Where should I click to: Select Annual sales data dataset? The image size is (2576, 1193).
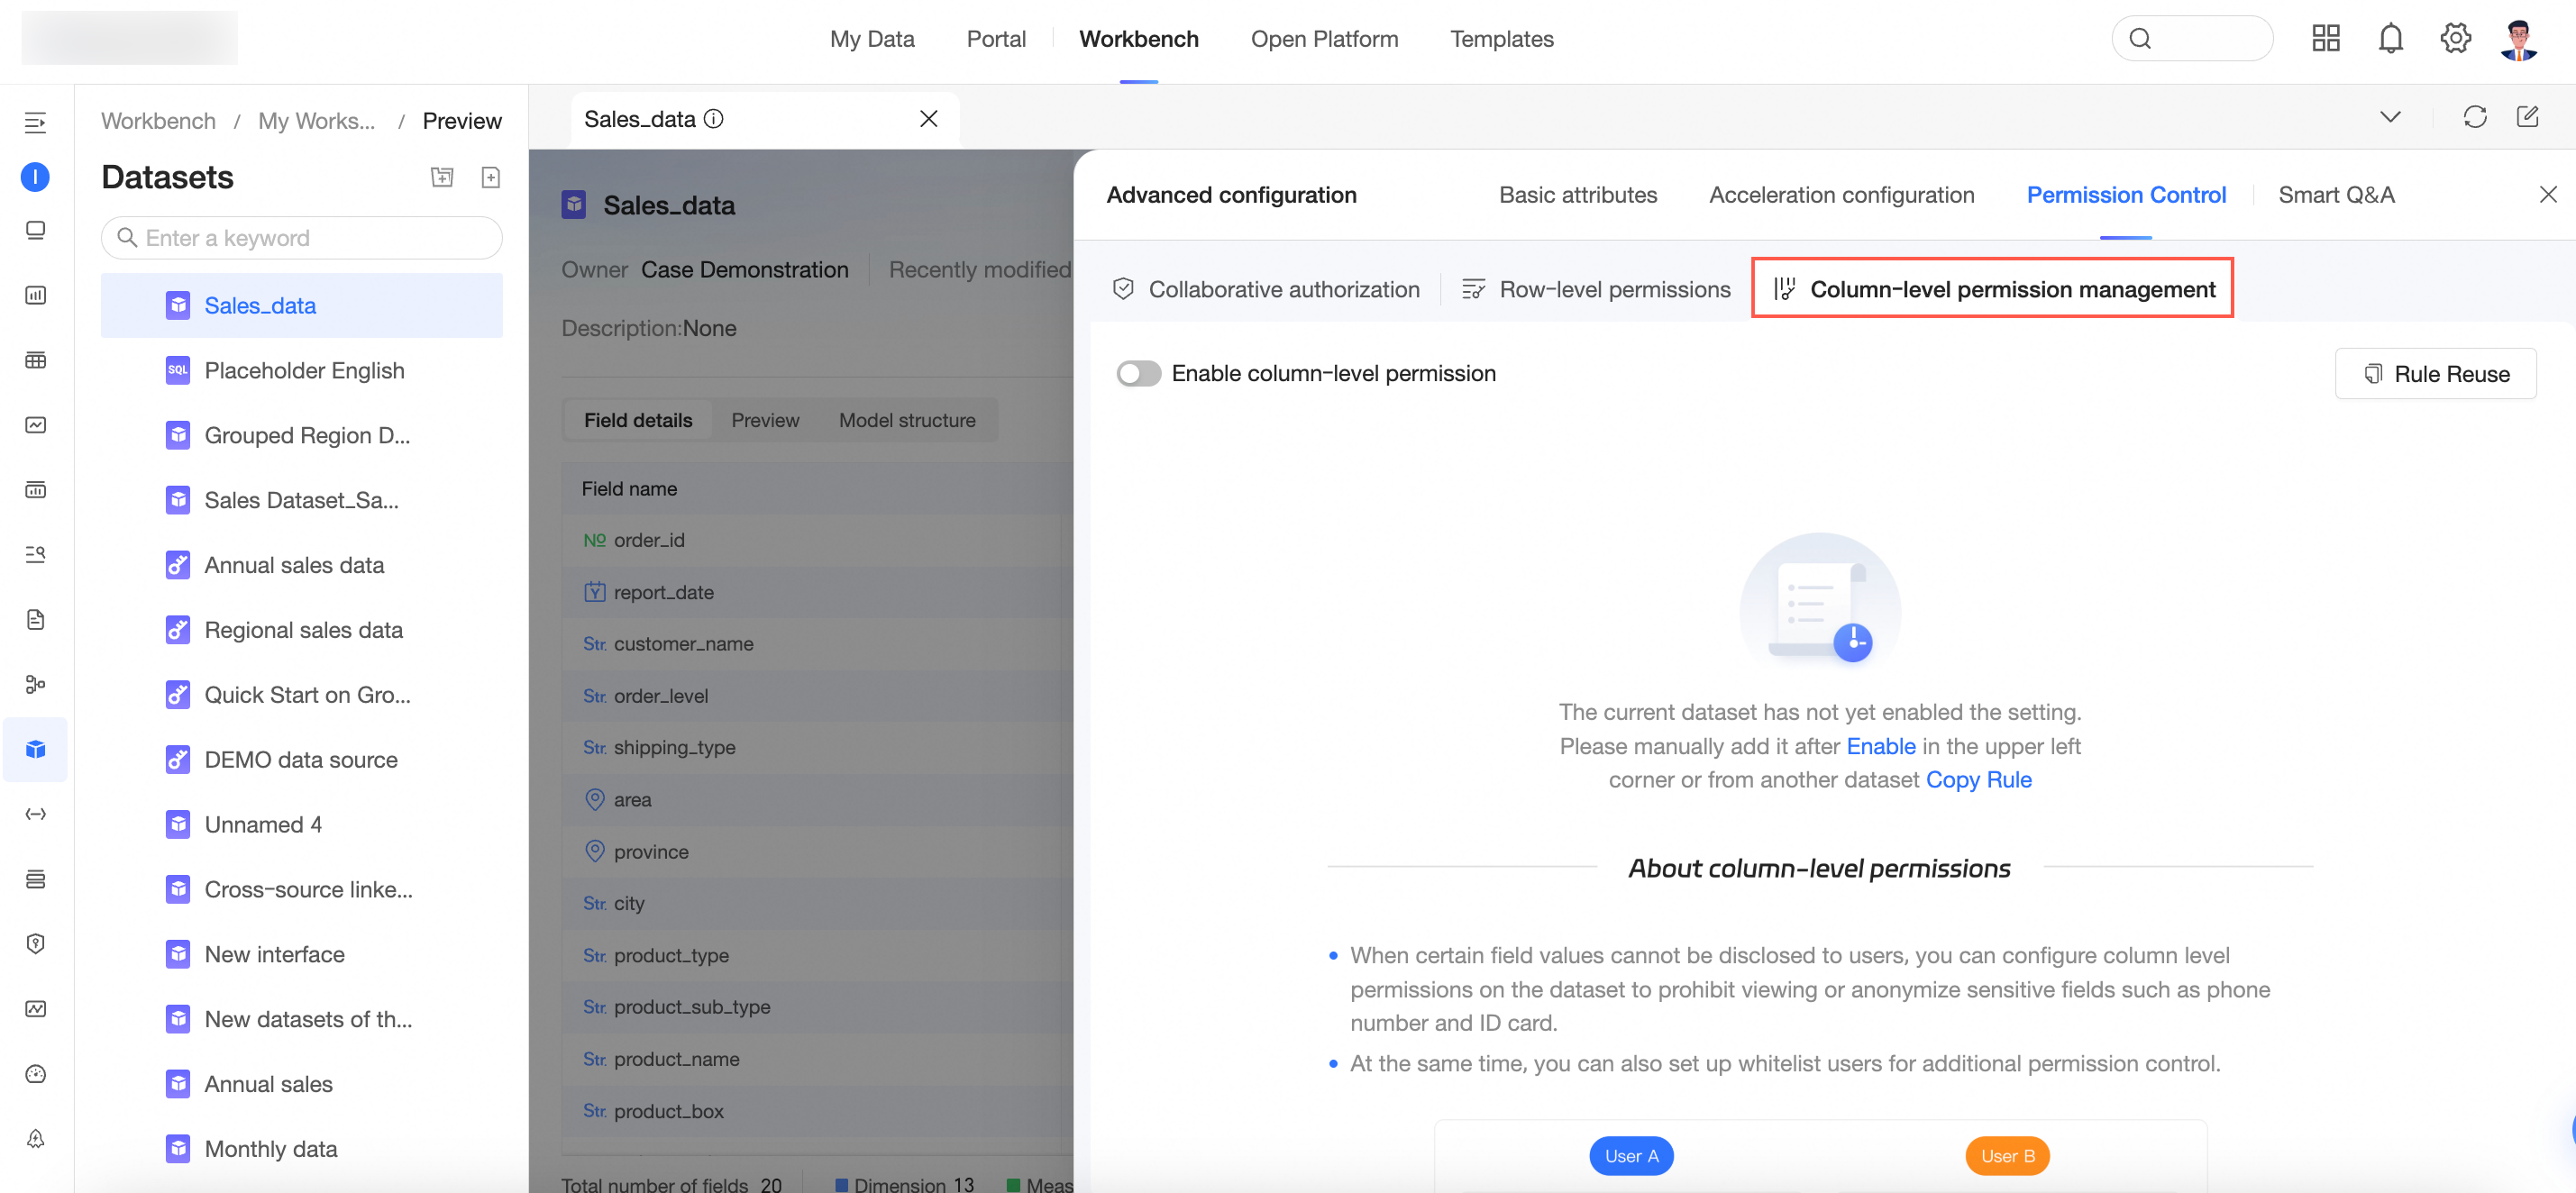coord(294,565)
